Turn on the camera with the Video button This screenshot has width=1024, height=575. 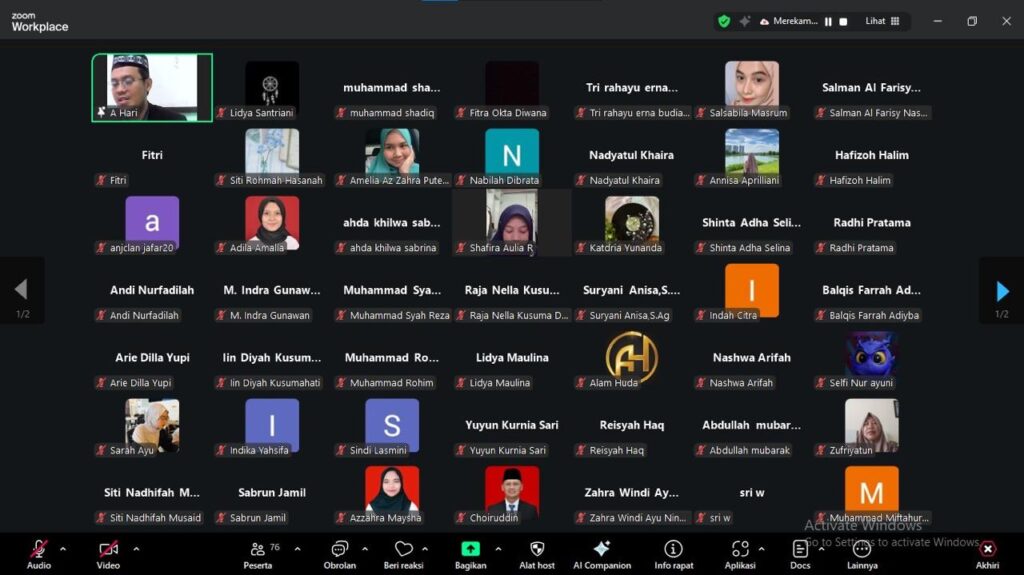point(108,550)
